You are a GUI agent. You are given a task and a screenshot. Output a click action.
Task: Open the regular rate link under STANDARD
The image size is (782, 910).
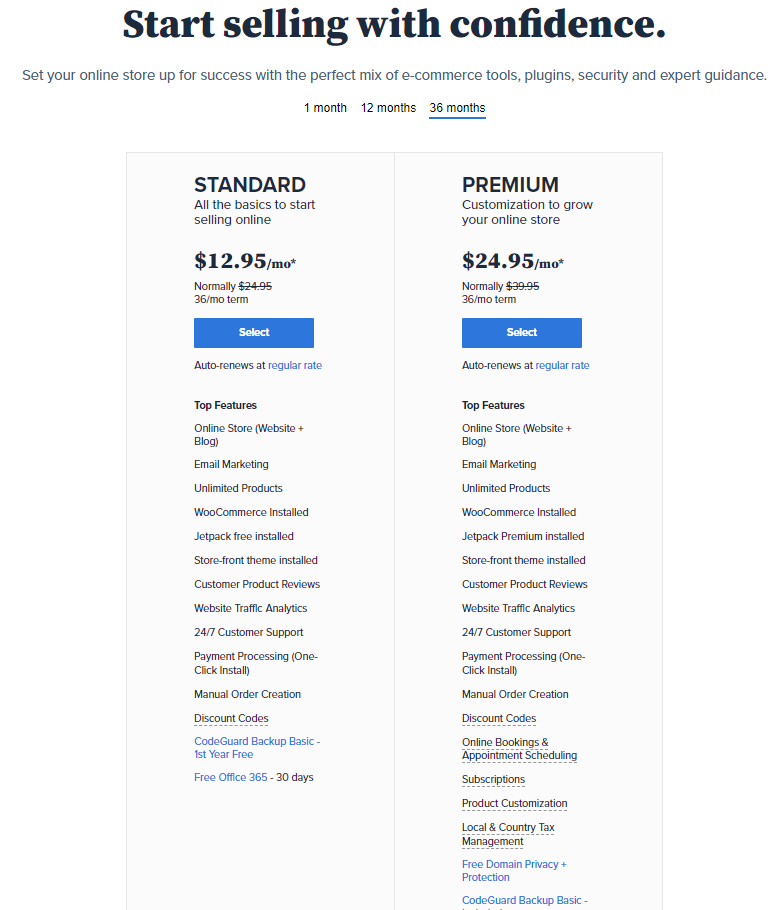[x=294, y=365]
